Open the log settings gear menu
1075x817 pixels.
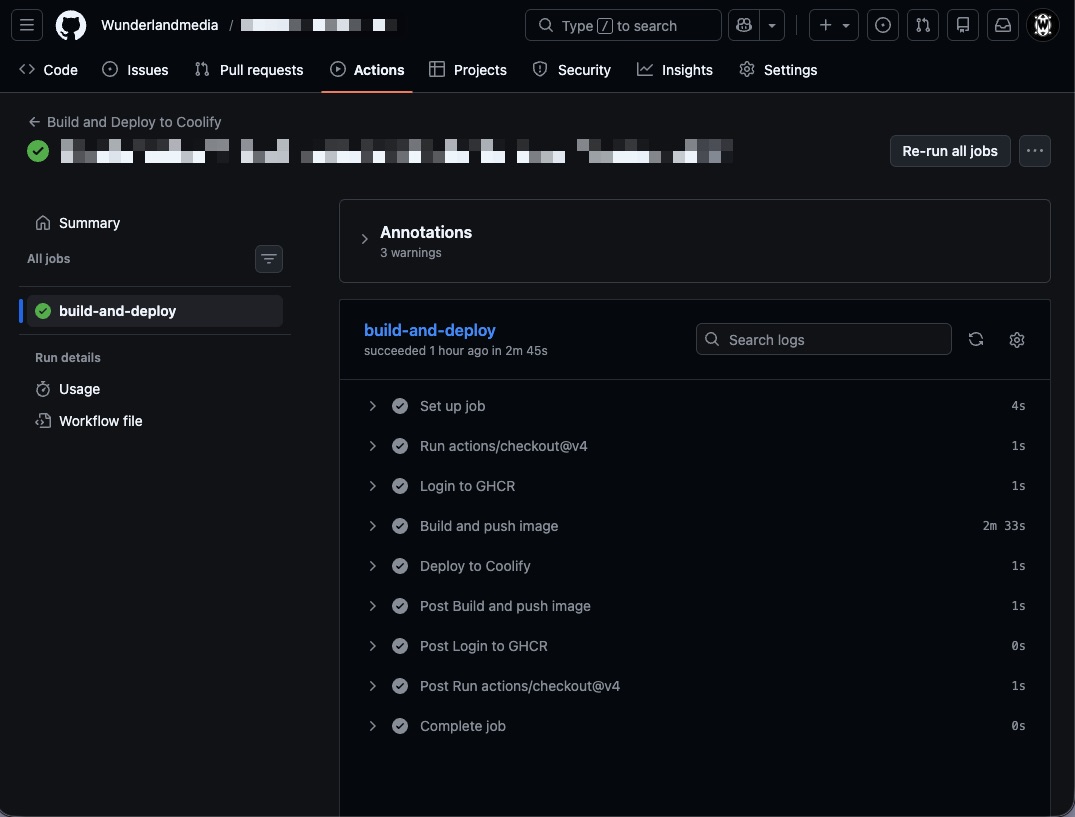pyautogui.click(x=1017, y=339)
